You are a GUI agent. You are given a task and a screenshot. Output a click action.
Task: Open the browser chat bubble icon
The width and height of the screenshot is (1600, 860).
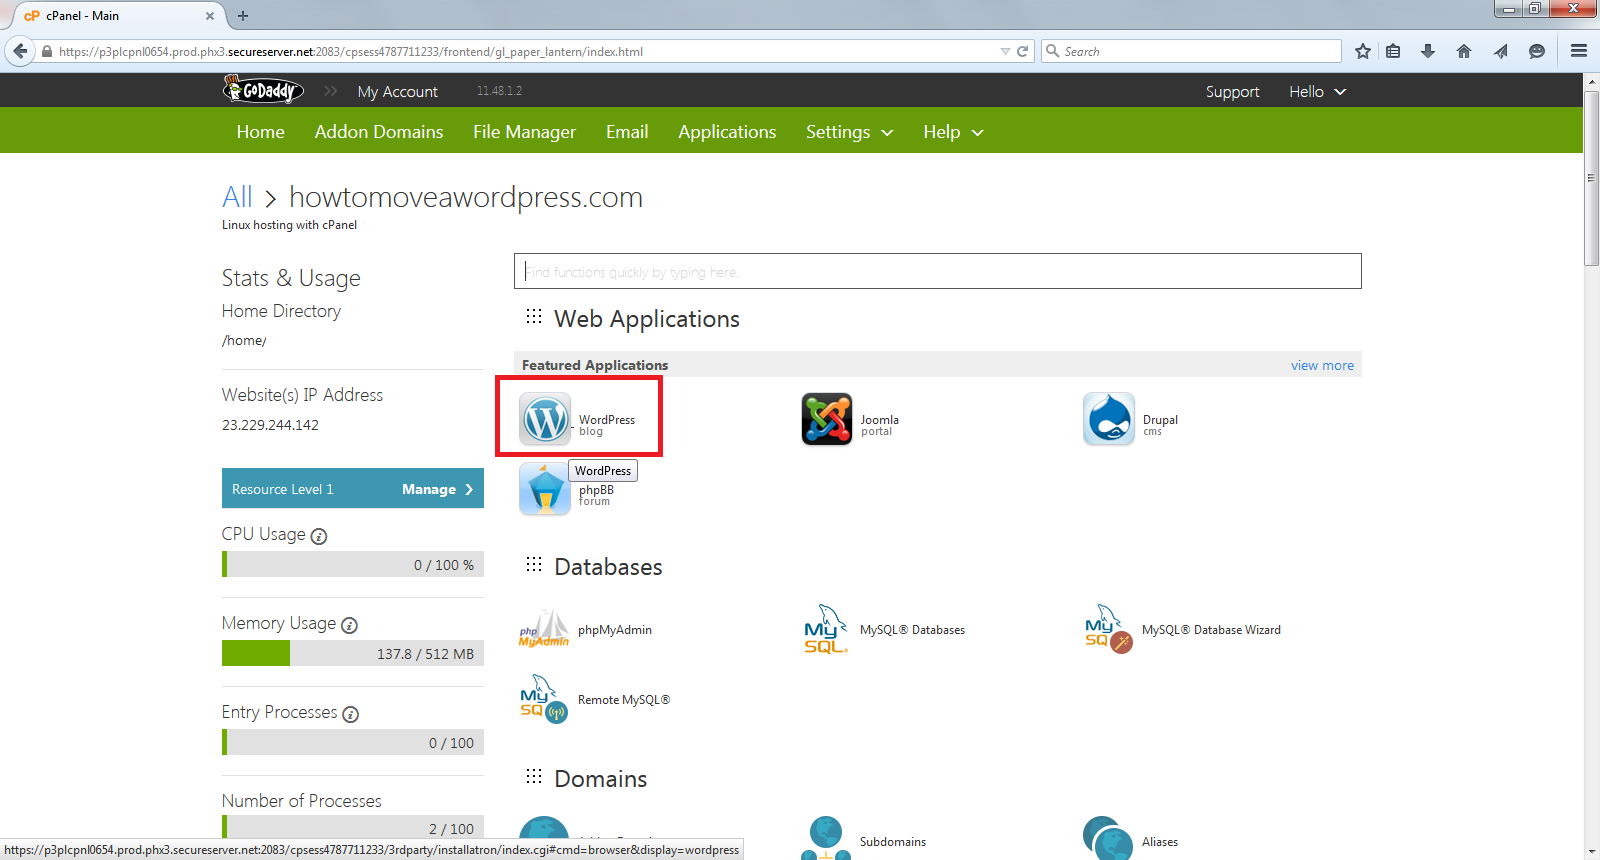click(1537, 51)
